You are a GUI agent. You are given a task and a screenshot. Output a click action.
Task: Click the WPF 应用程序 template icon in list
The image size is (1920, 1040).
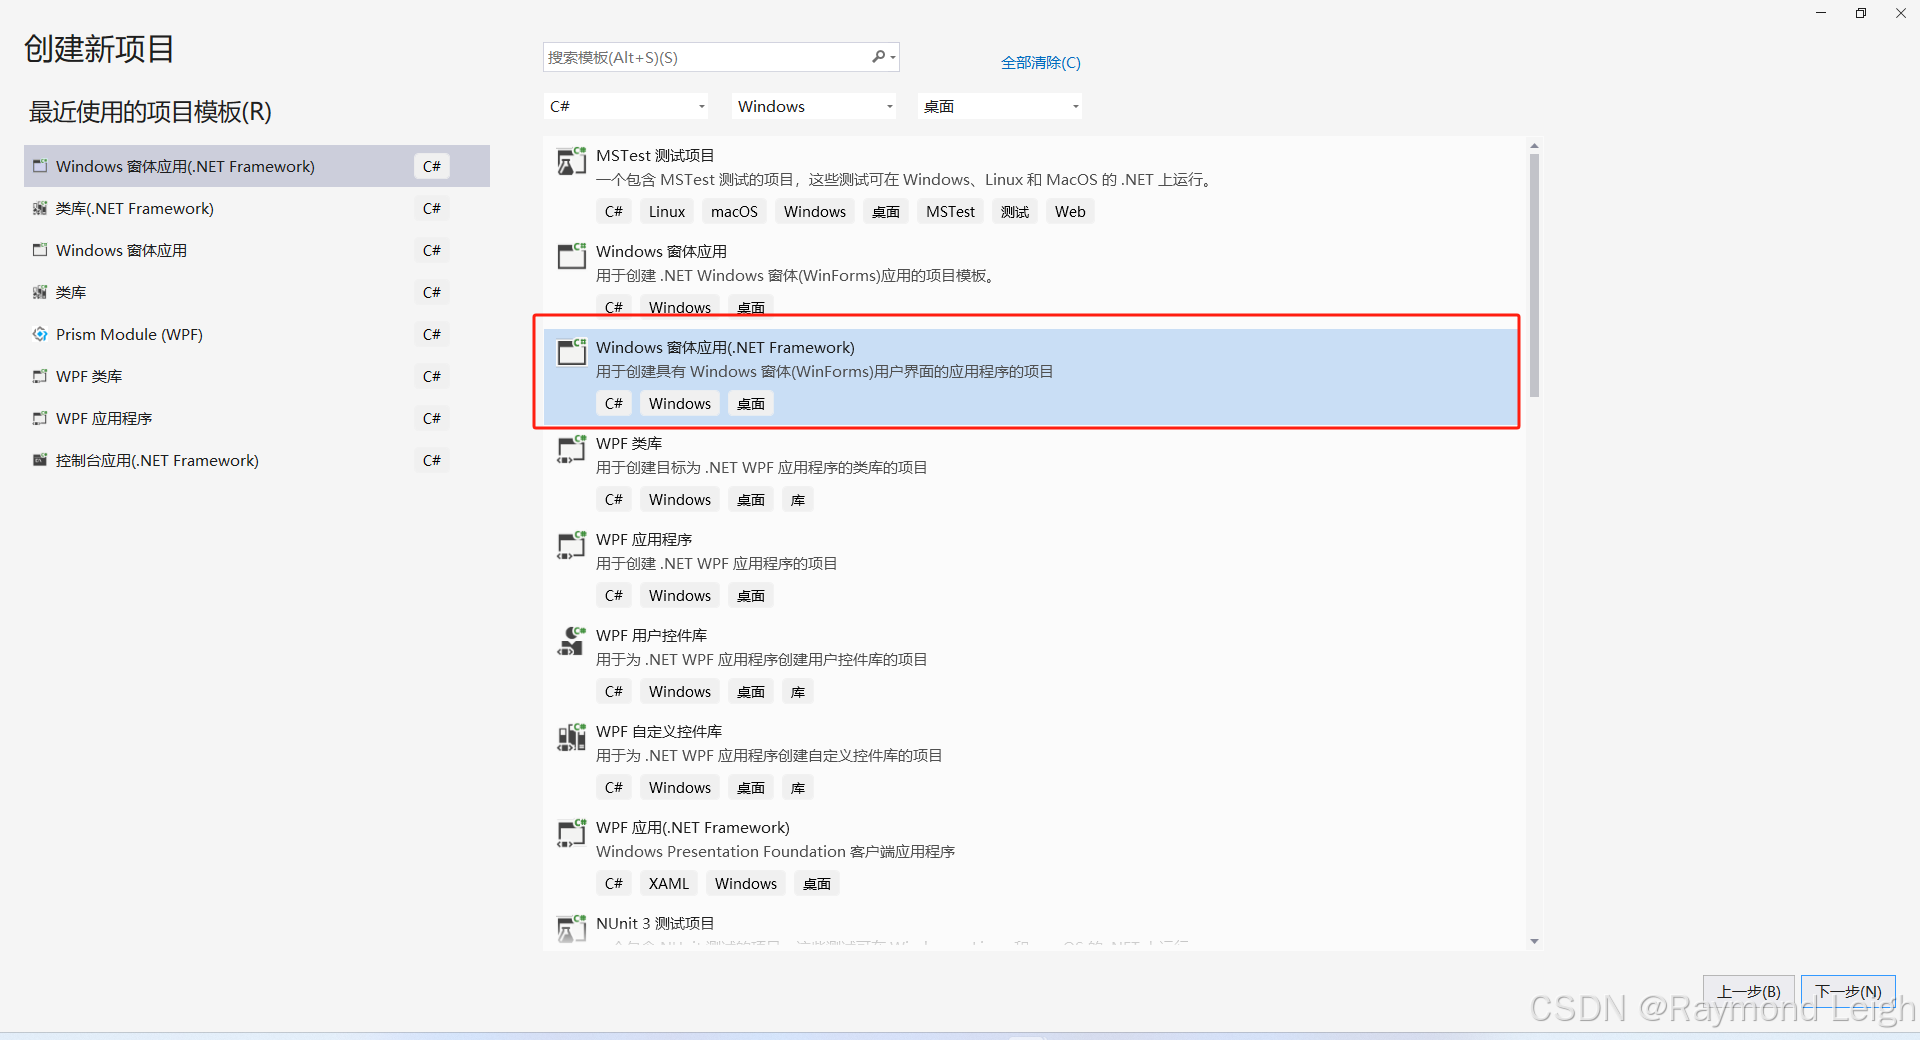click(571, 545)
